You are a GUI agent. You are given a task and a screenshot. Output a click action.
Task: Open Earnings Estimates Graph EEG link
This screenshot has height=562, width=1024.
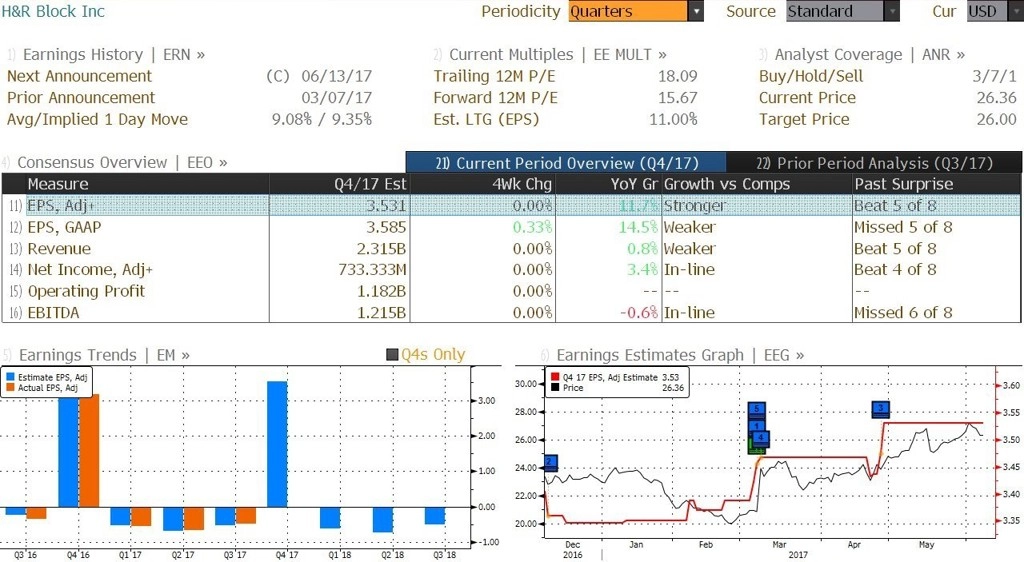(680, 355)
